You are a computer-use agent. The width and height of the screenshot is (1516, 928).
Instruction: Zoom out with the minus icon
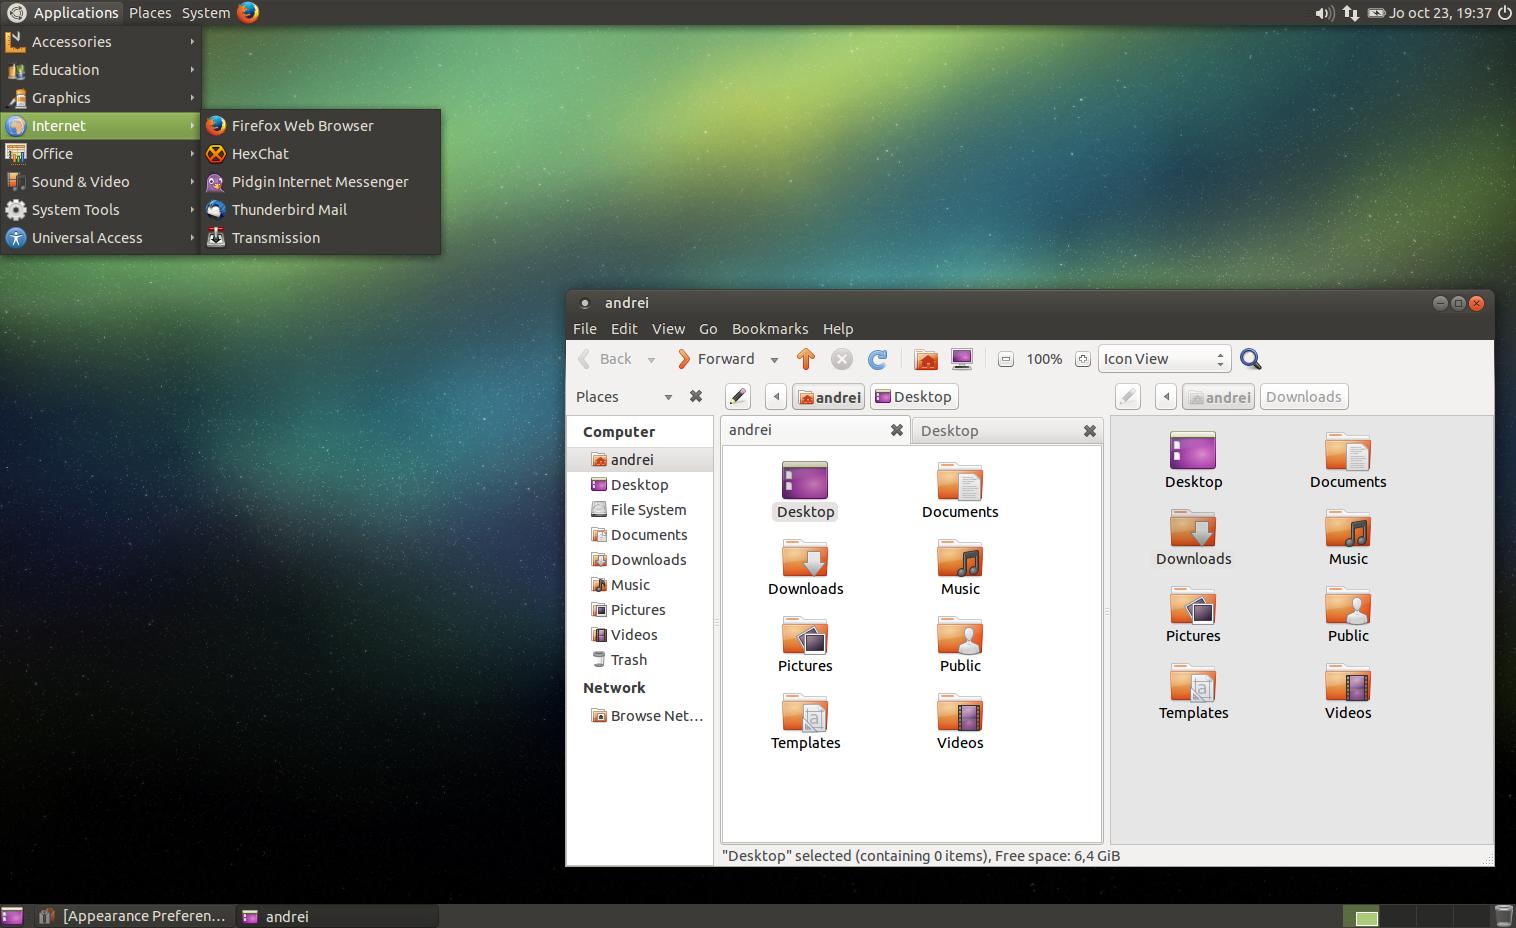click(1006, 359)
